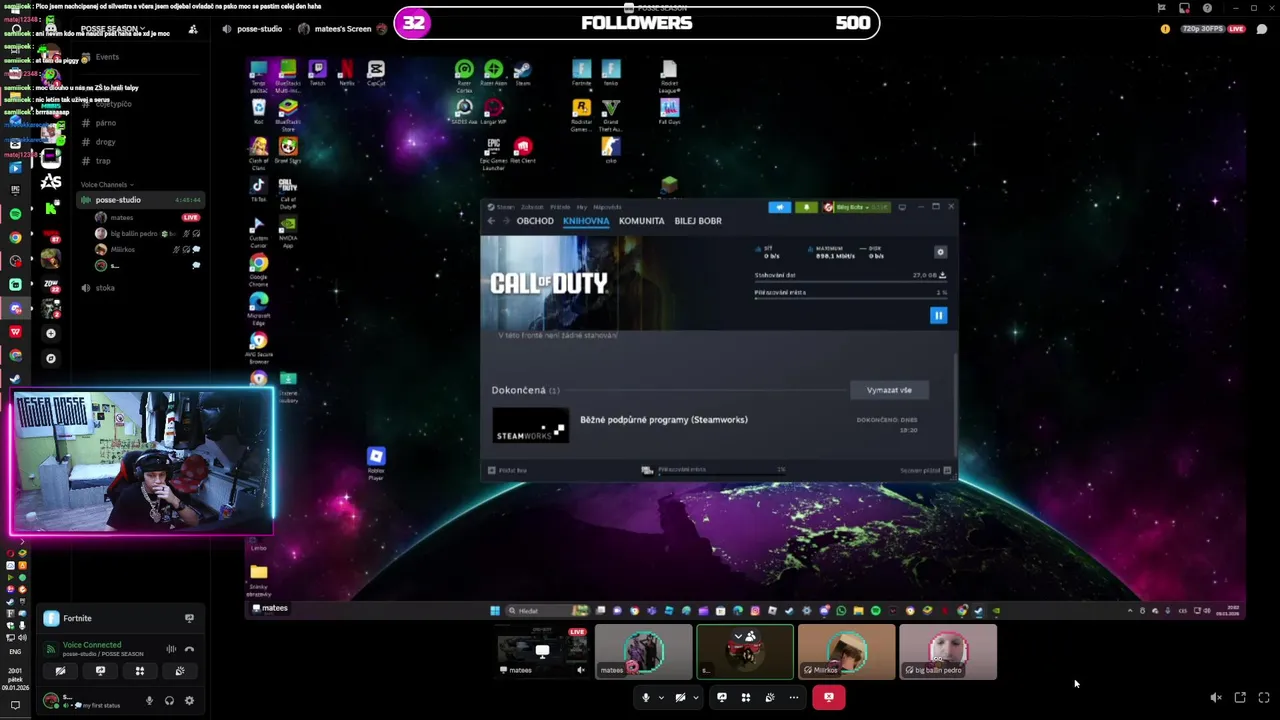Select the Miiirkos participant tile
The height and width of the screenshot is (720, 1280).
click(x=846, y=652)
